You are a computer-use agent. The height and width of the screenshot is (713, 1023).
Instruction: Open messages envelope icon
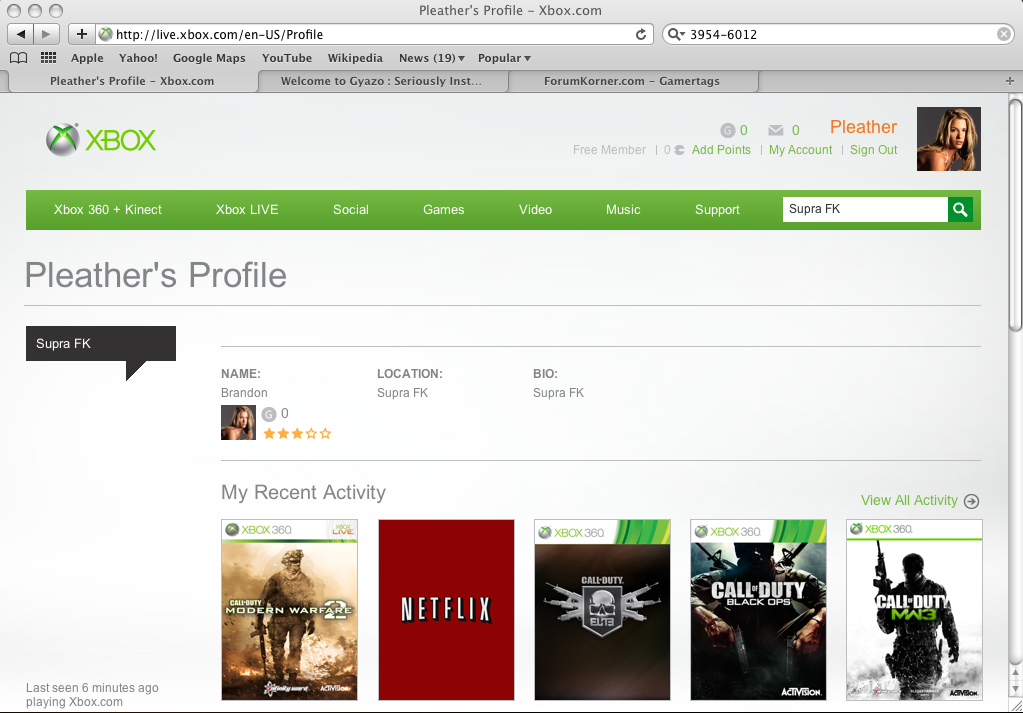[x=776, y=130]
